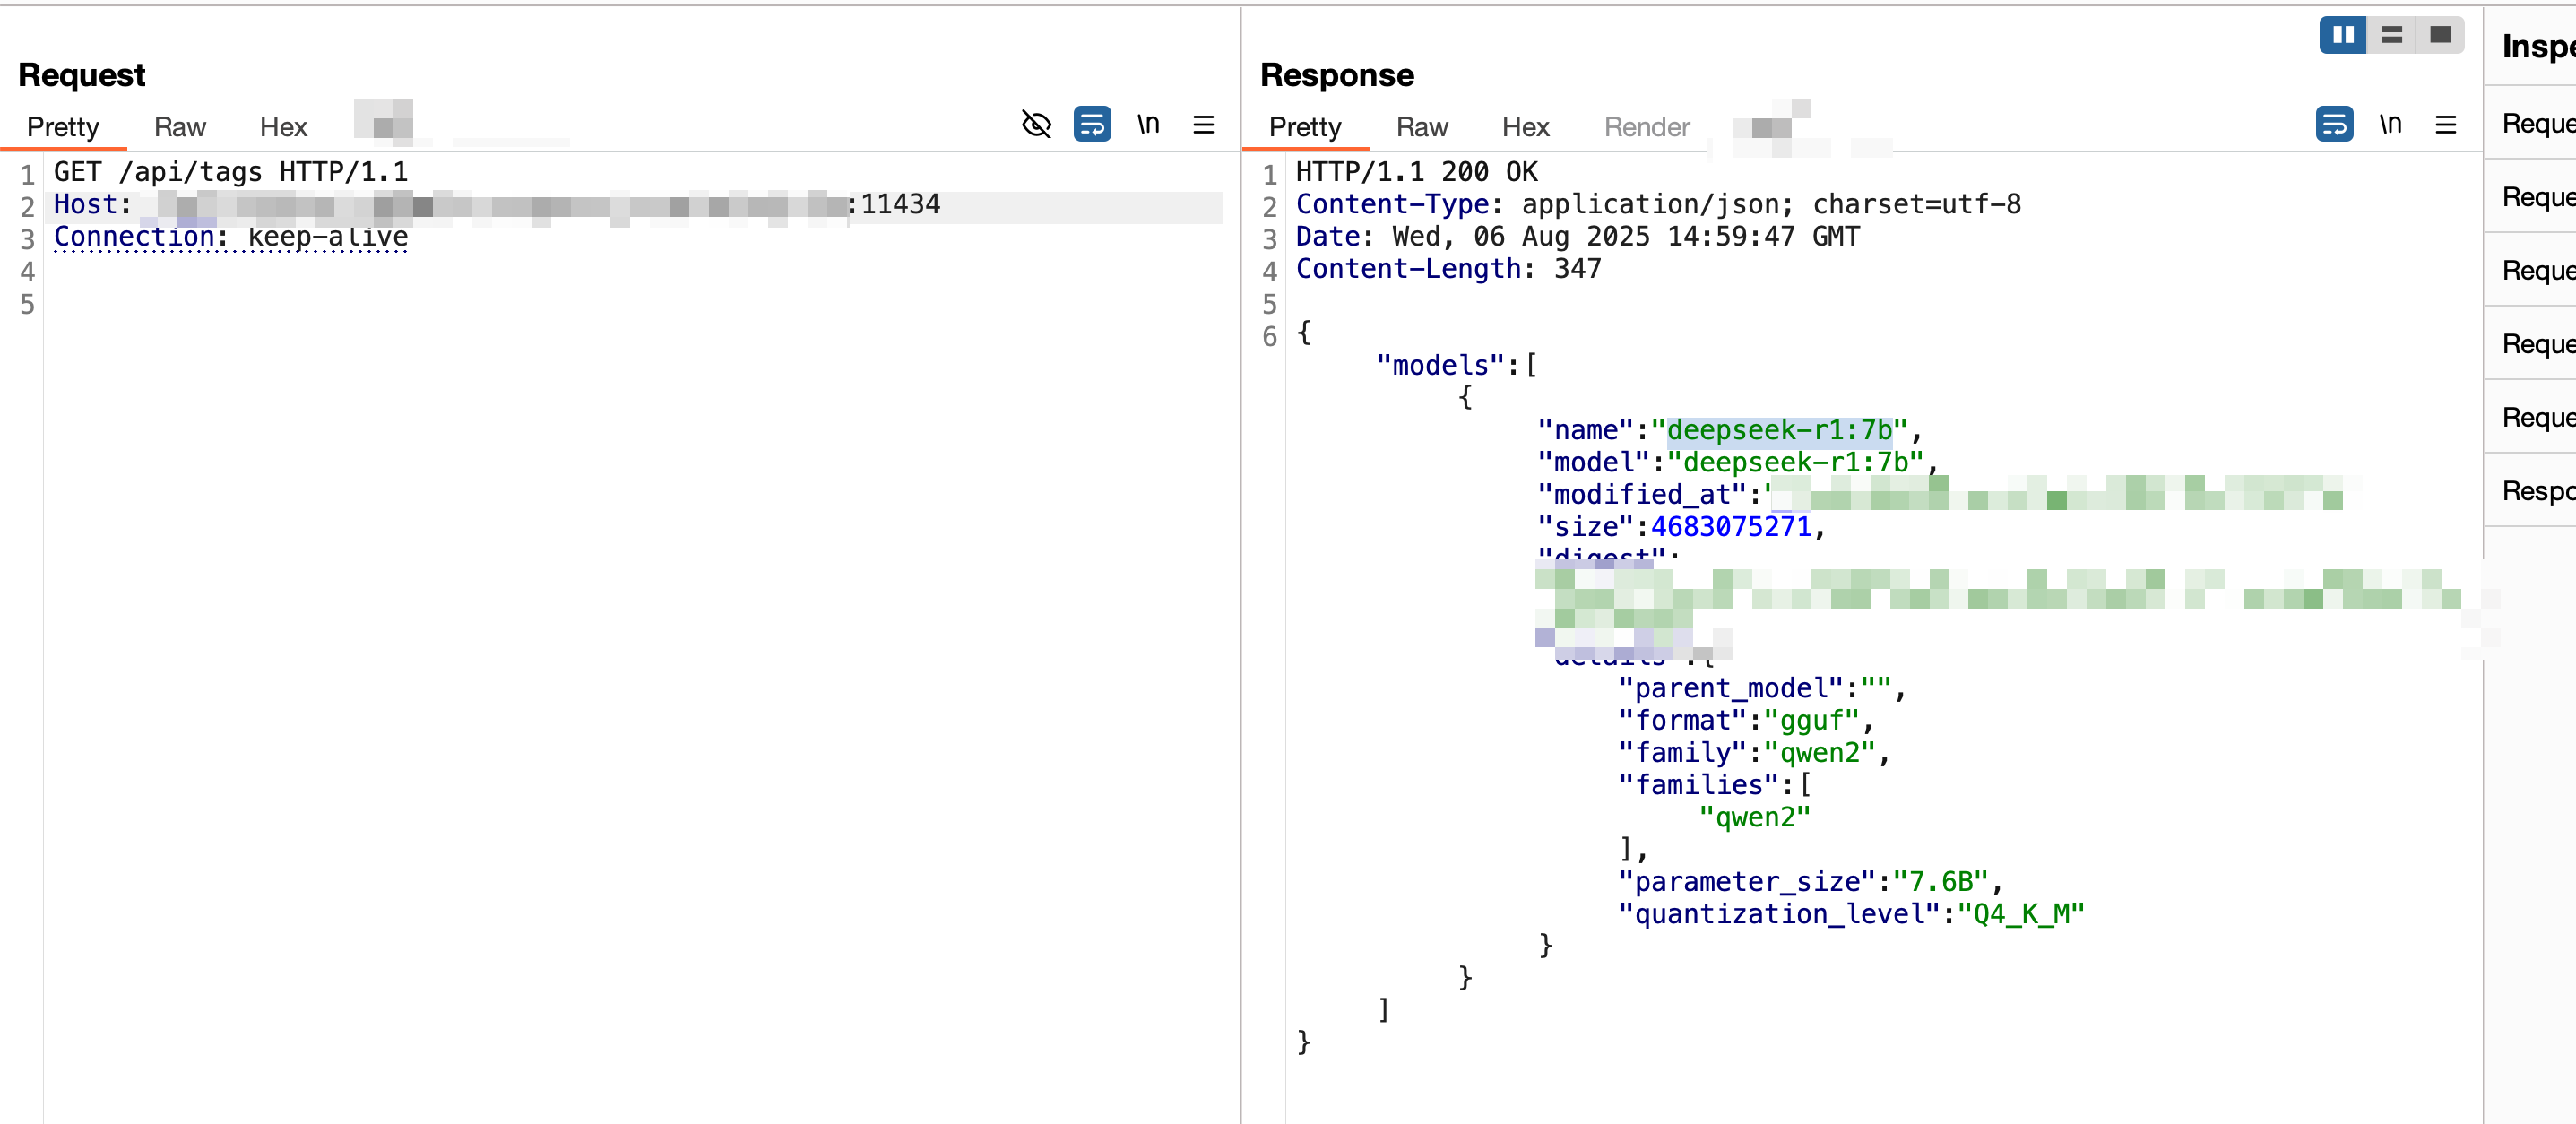This screenshot has height=1124, width=2576.
Task: Switch Response view to Raw tab
Action: pyautogui.click(x=1422, y=127)
